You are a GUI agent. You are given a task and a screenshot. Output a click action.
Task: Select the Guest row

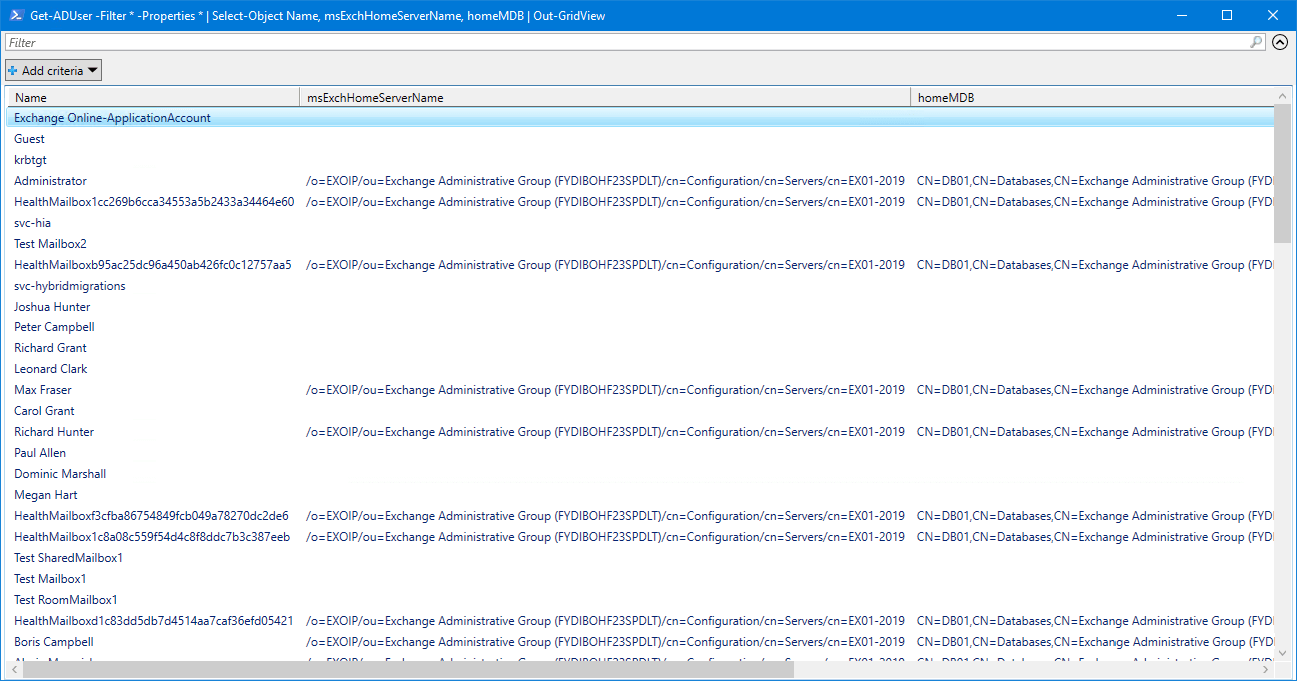(x=640, y=139)
